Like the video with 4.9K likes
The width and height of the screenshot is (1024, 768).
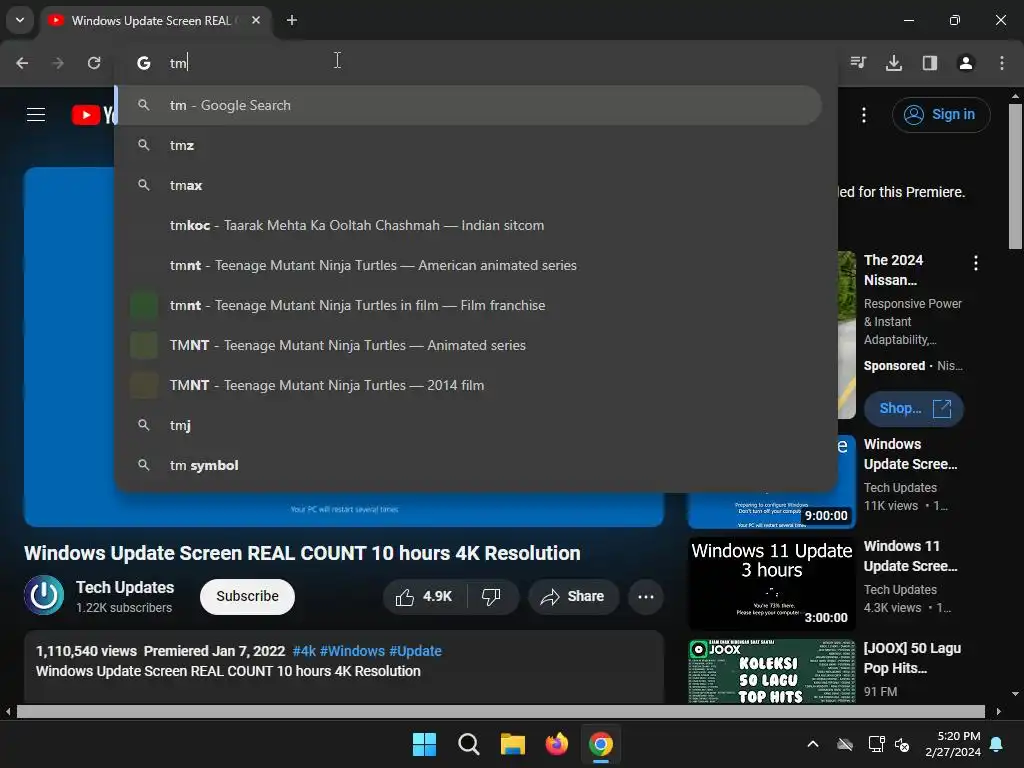point(424,596)
